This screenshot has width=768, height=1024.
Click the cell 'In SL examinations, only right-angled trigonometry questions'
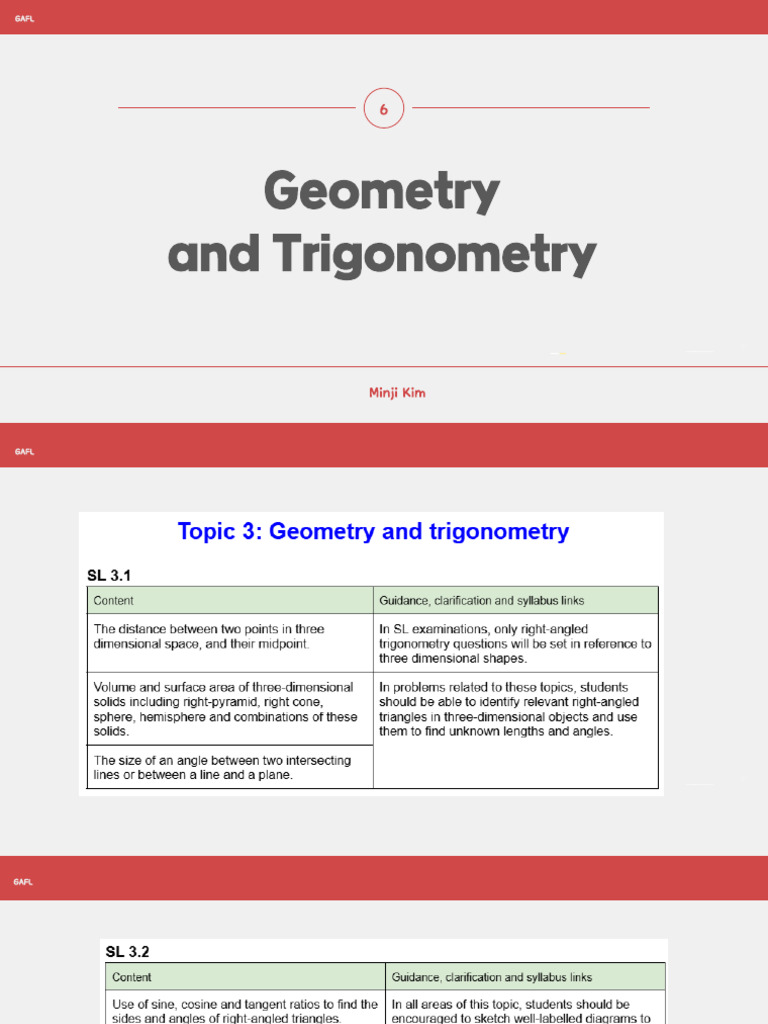tap(516, 643)
